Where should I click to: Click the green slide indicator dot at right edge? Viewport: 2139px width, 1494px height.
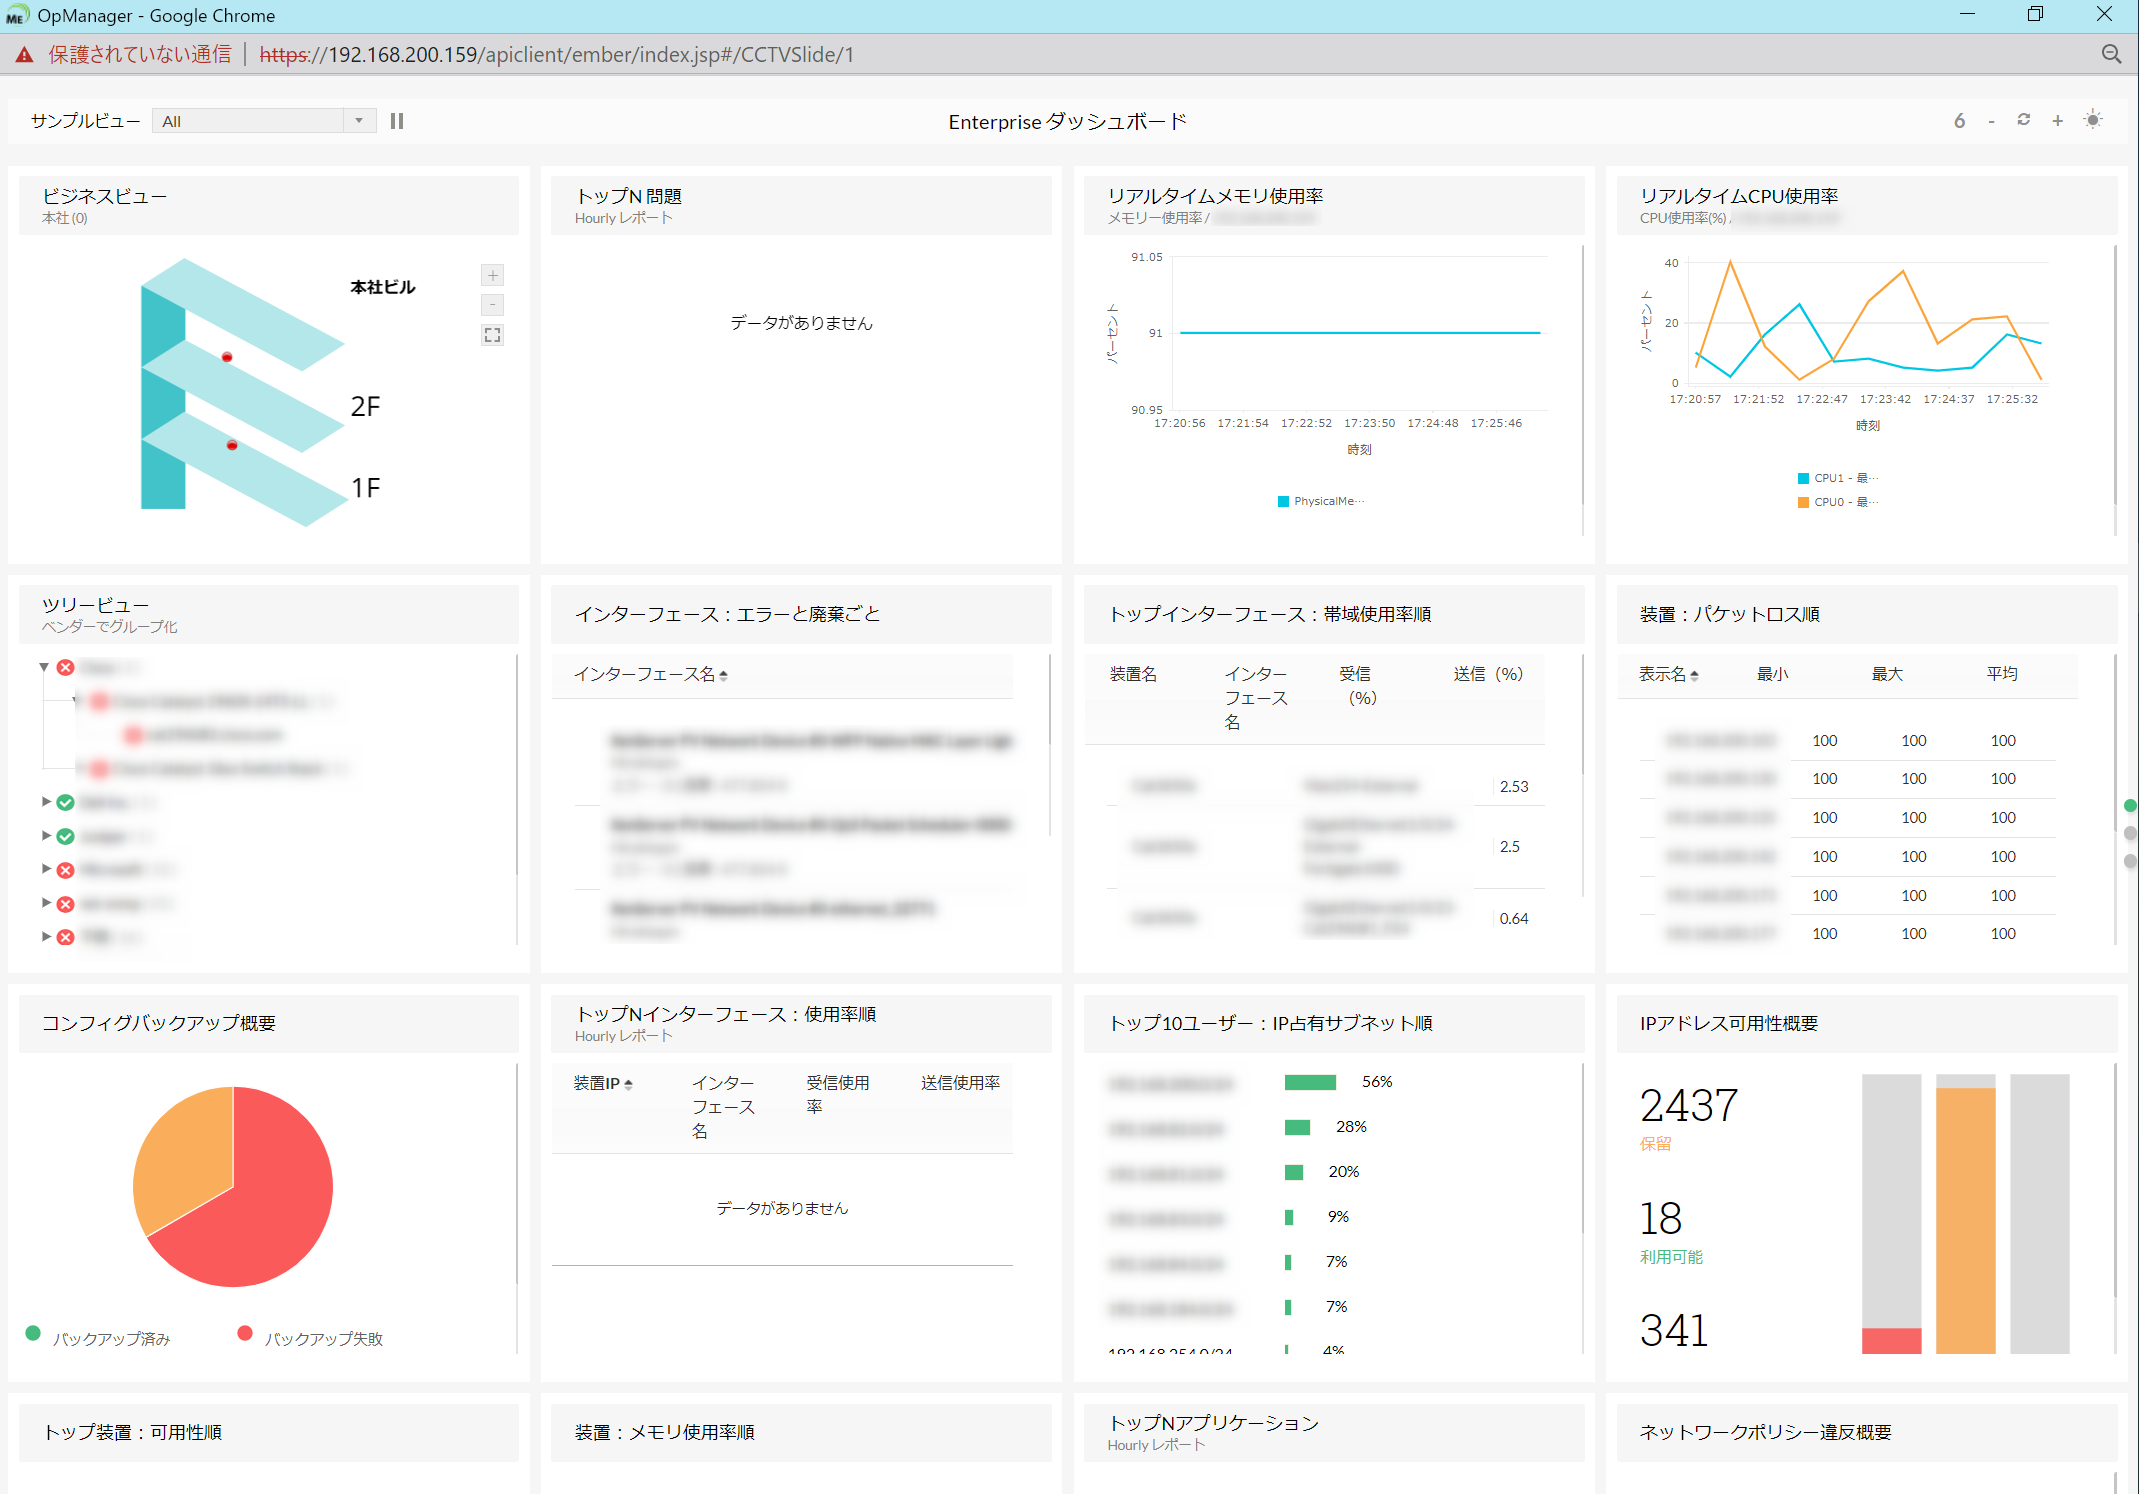tap(2130, 805)
